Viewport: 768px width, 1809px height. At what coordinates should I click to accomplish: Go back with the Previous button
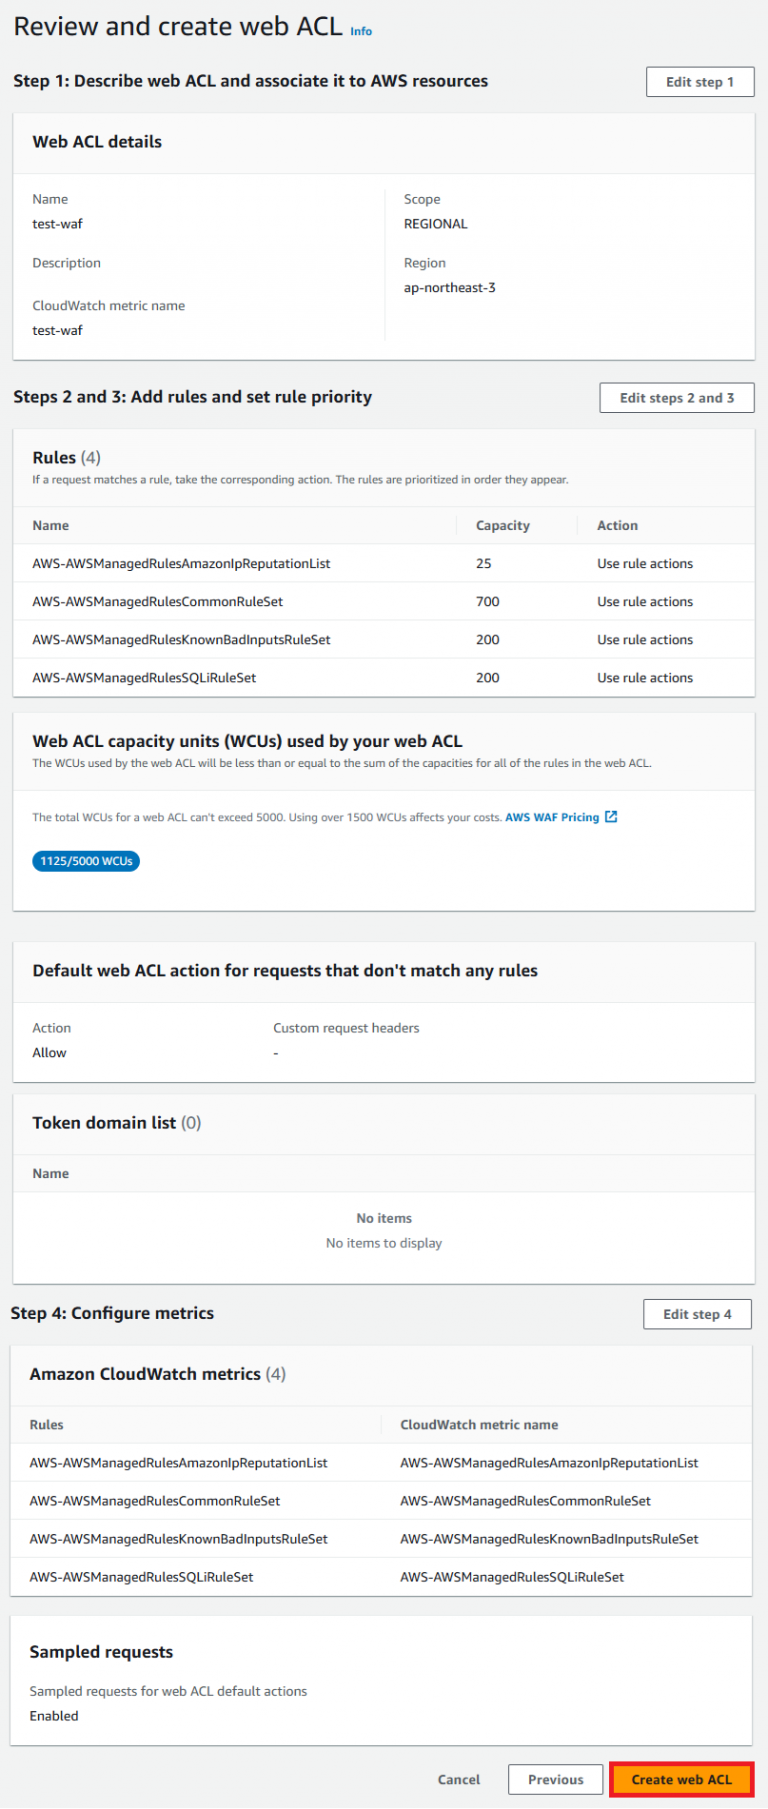pos(555,1779)
